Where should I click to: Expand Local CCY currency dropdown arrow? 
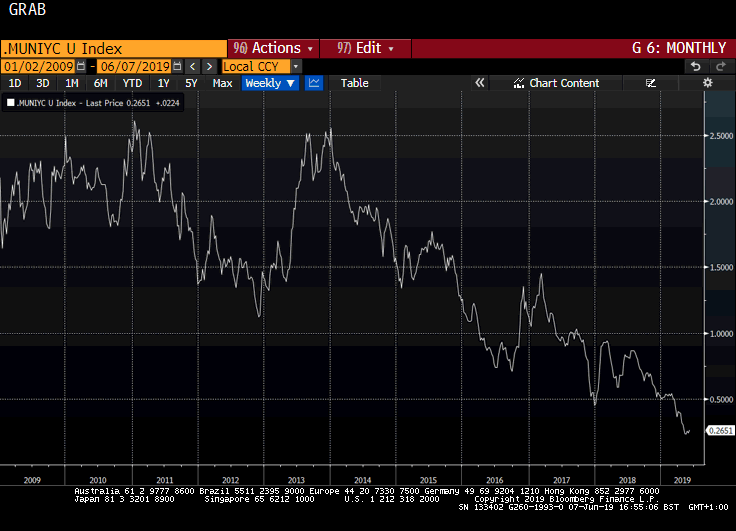pos(296,66)
